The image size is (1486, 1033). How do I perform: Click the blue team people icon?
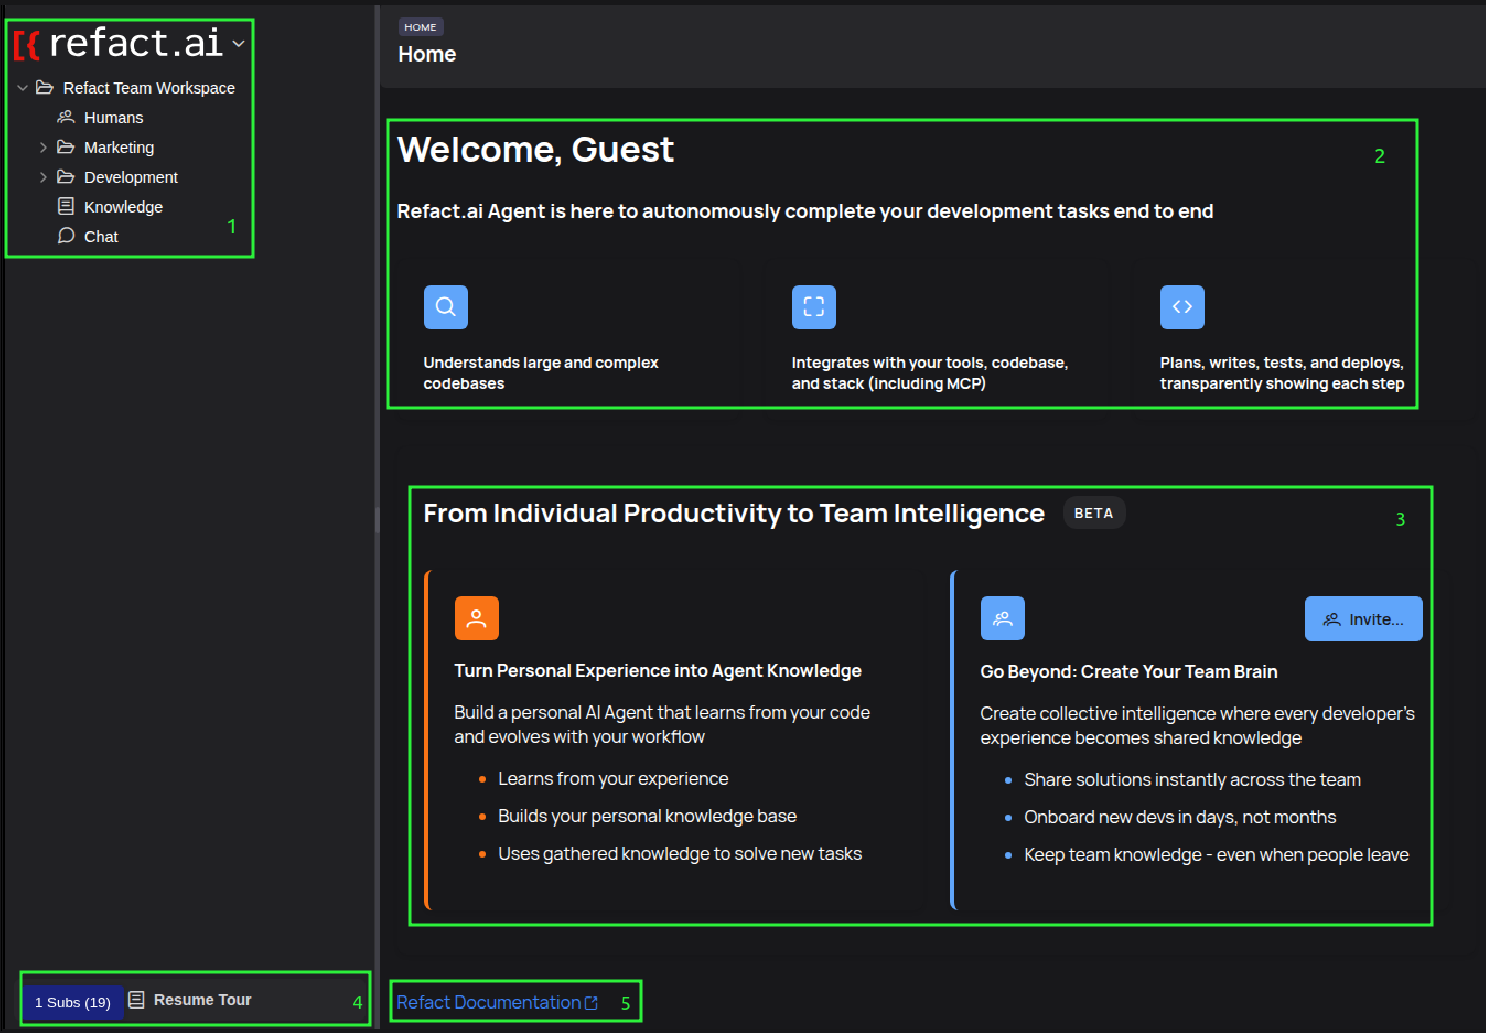click(1003, 618)
